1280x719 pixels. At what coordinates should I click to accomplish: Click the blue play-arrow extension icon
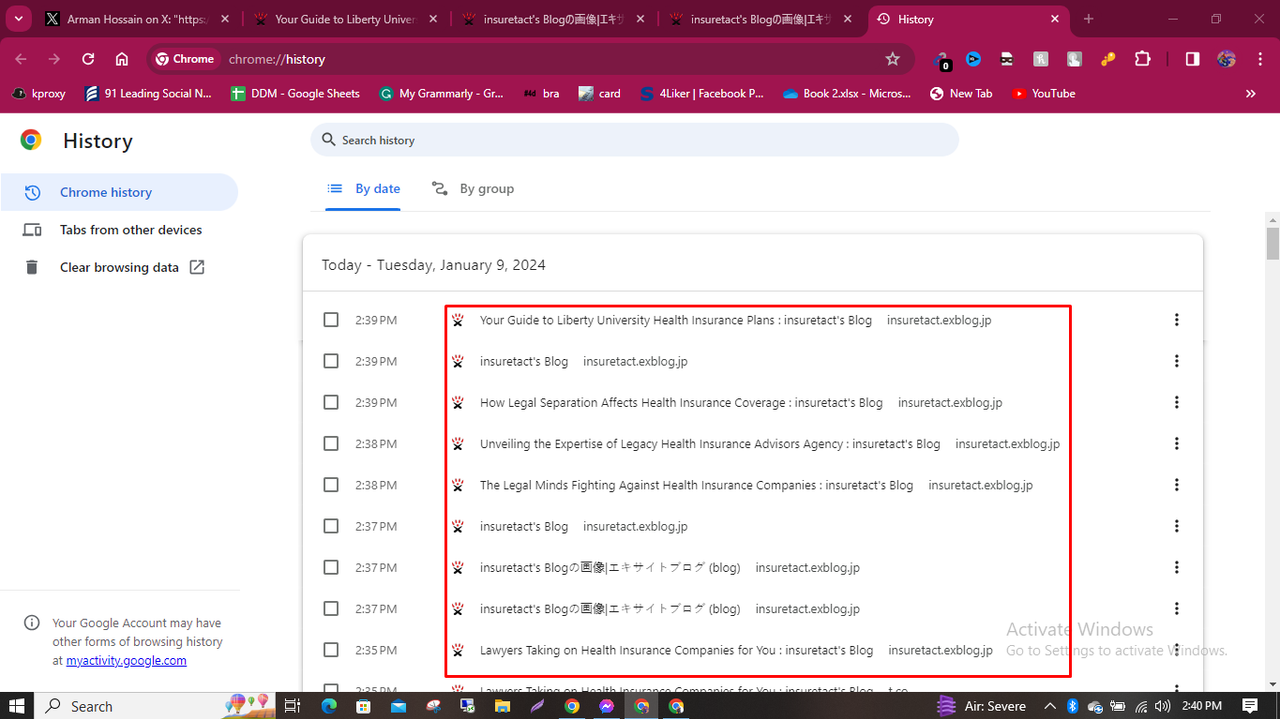(x=973, y=59)
